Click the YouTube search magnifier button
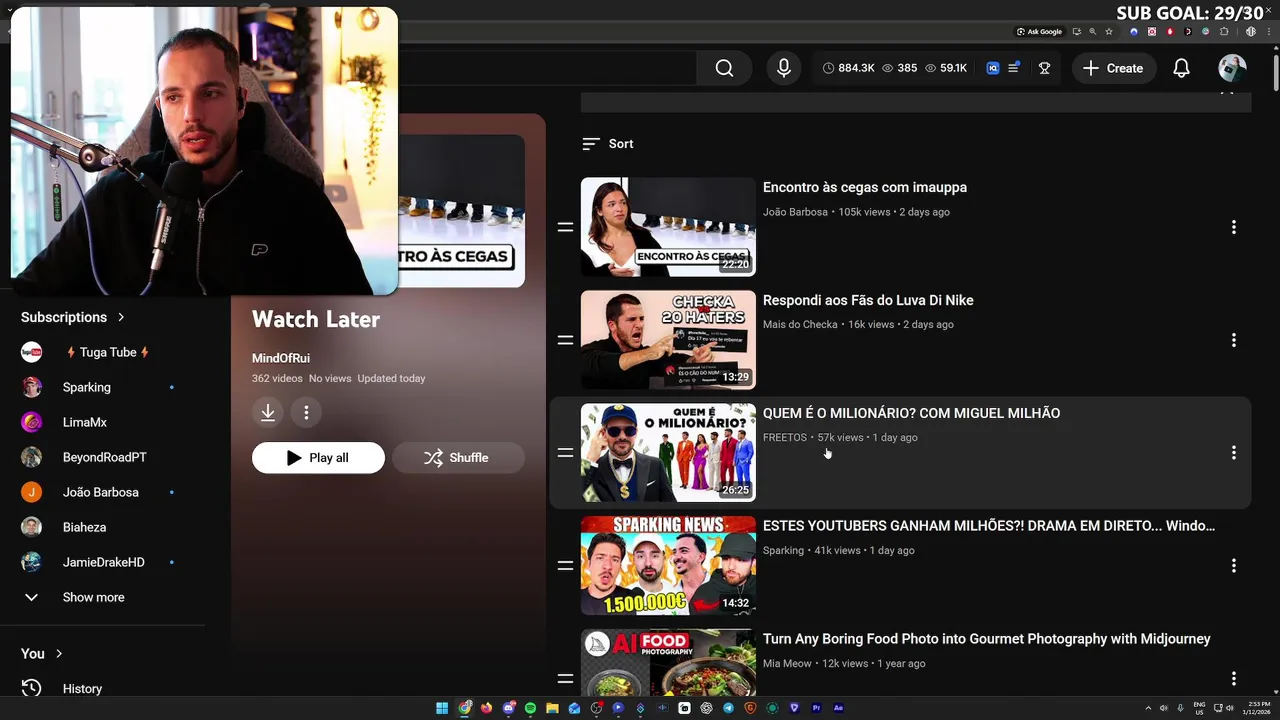Image resolution: width=1280 pixels, height=720 pixels. [724, 68]
